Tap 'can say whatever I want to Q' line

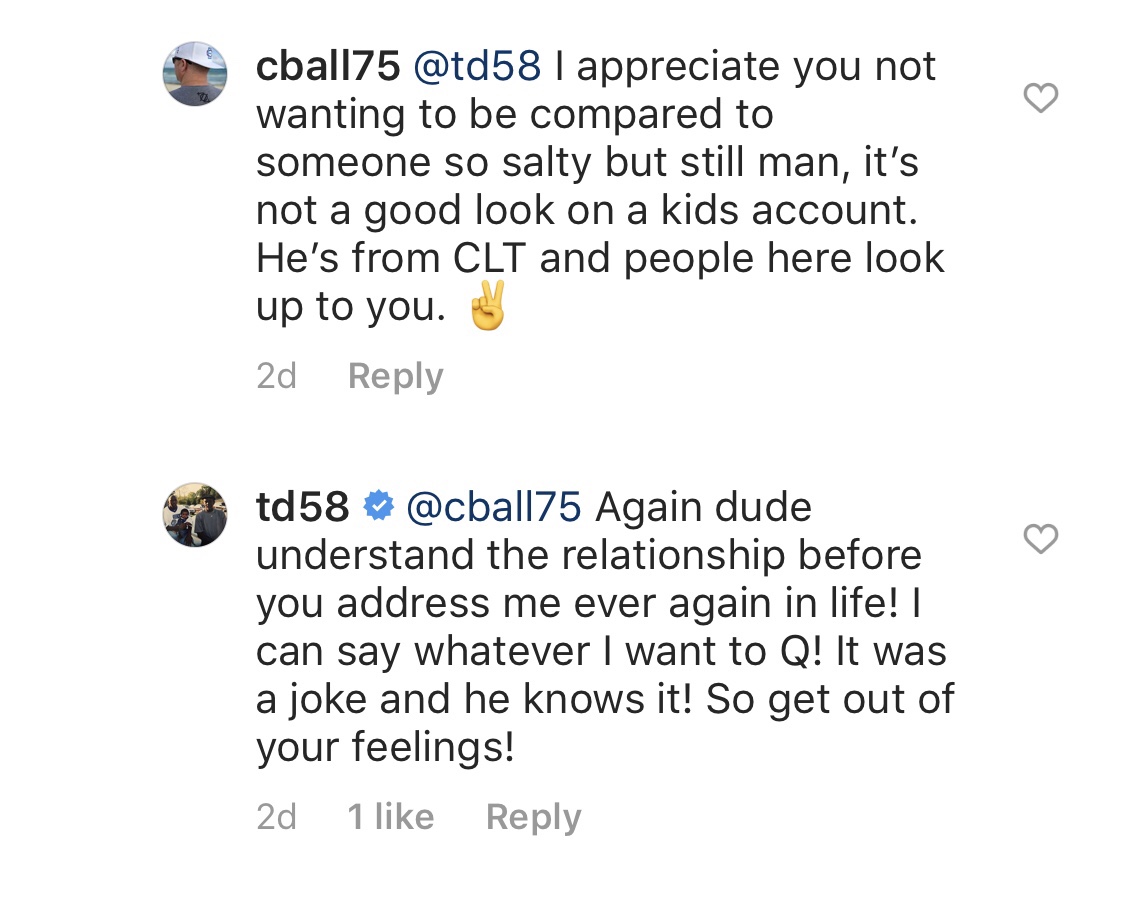[539, 652]
